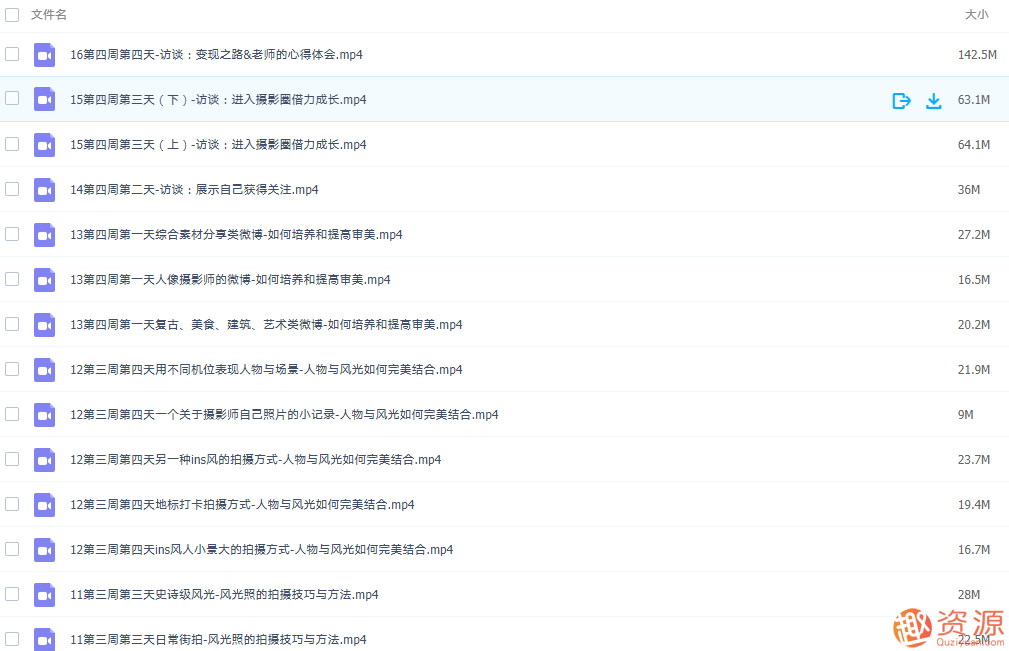Check the checkbox beside 13第四周第一天复古、美食、建筑 file
The image size is (1009, 651).
point(11,325)
